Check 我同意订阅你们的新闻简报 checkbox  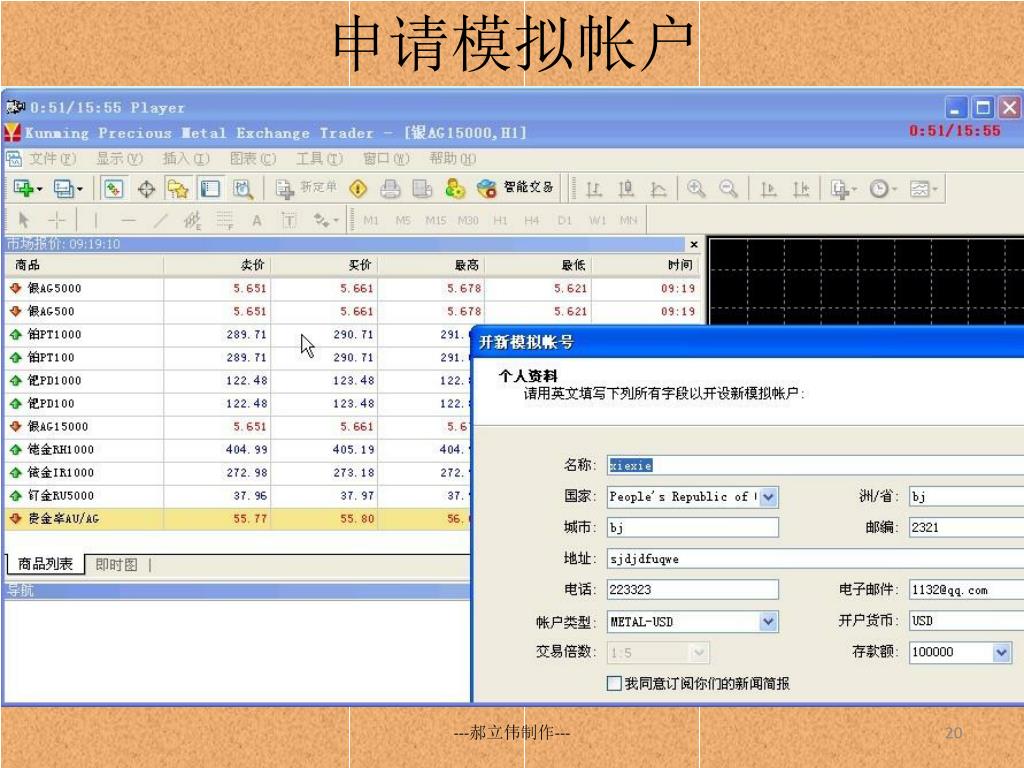pyautogui.click(x=614, y=683)
